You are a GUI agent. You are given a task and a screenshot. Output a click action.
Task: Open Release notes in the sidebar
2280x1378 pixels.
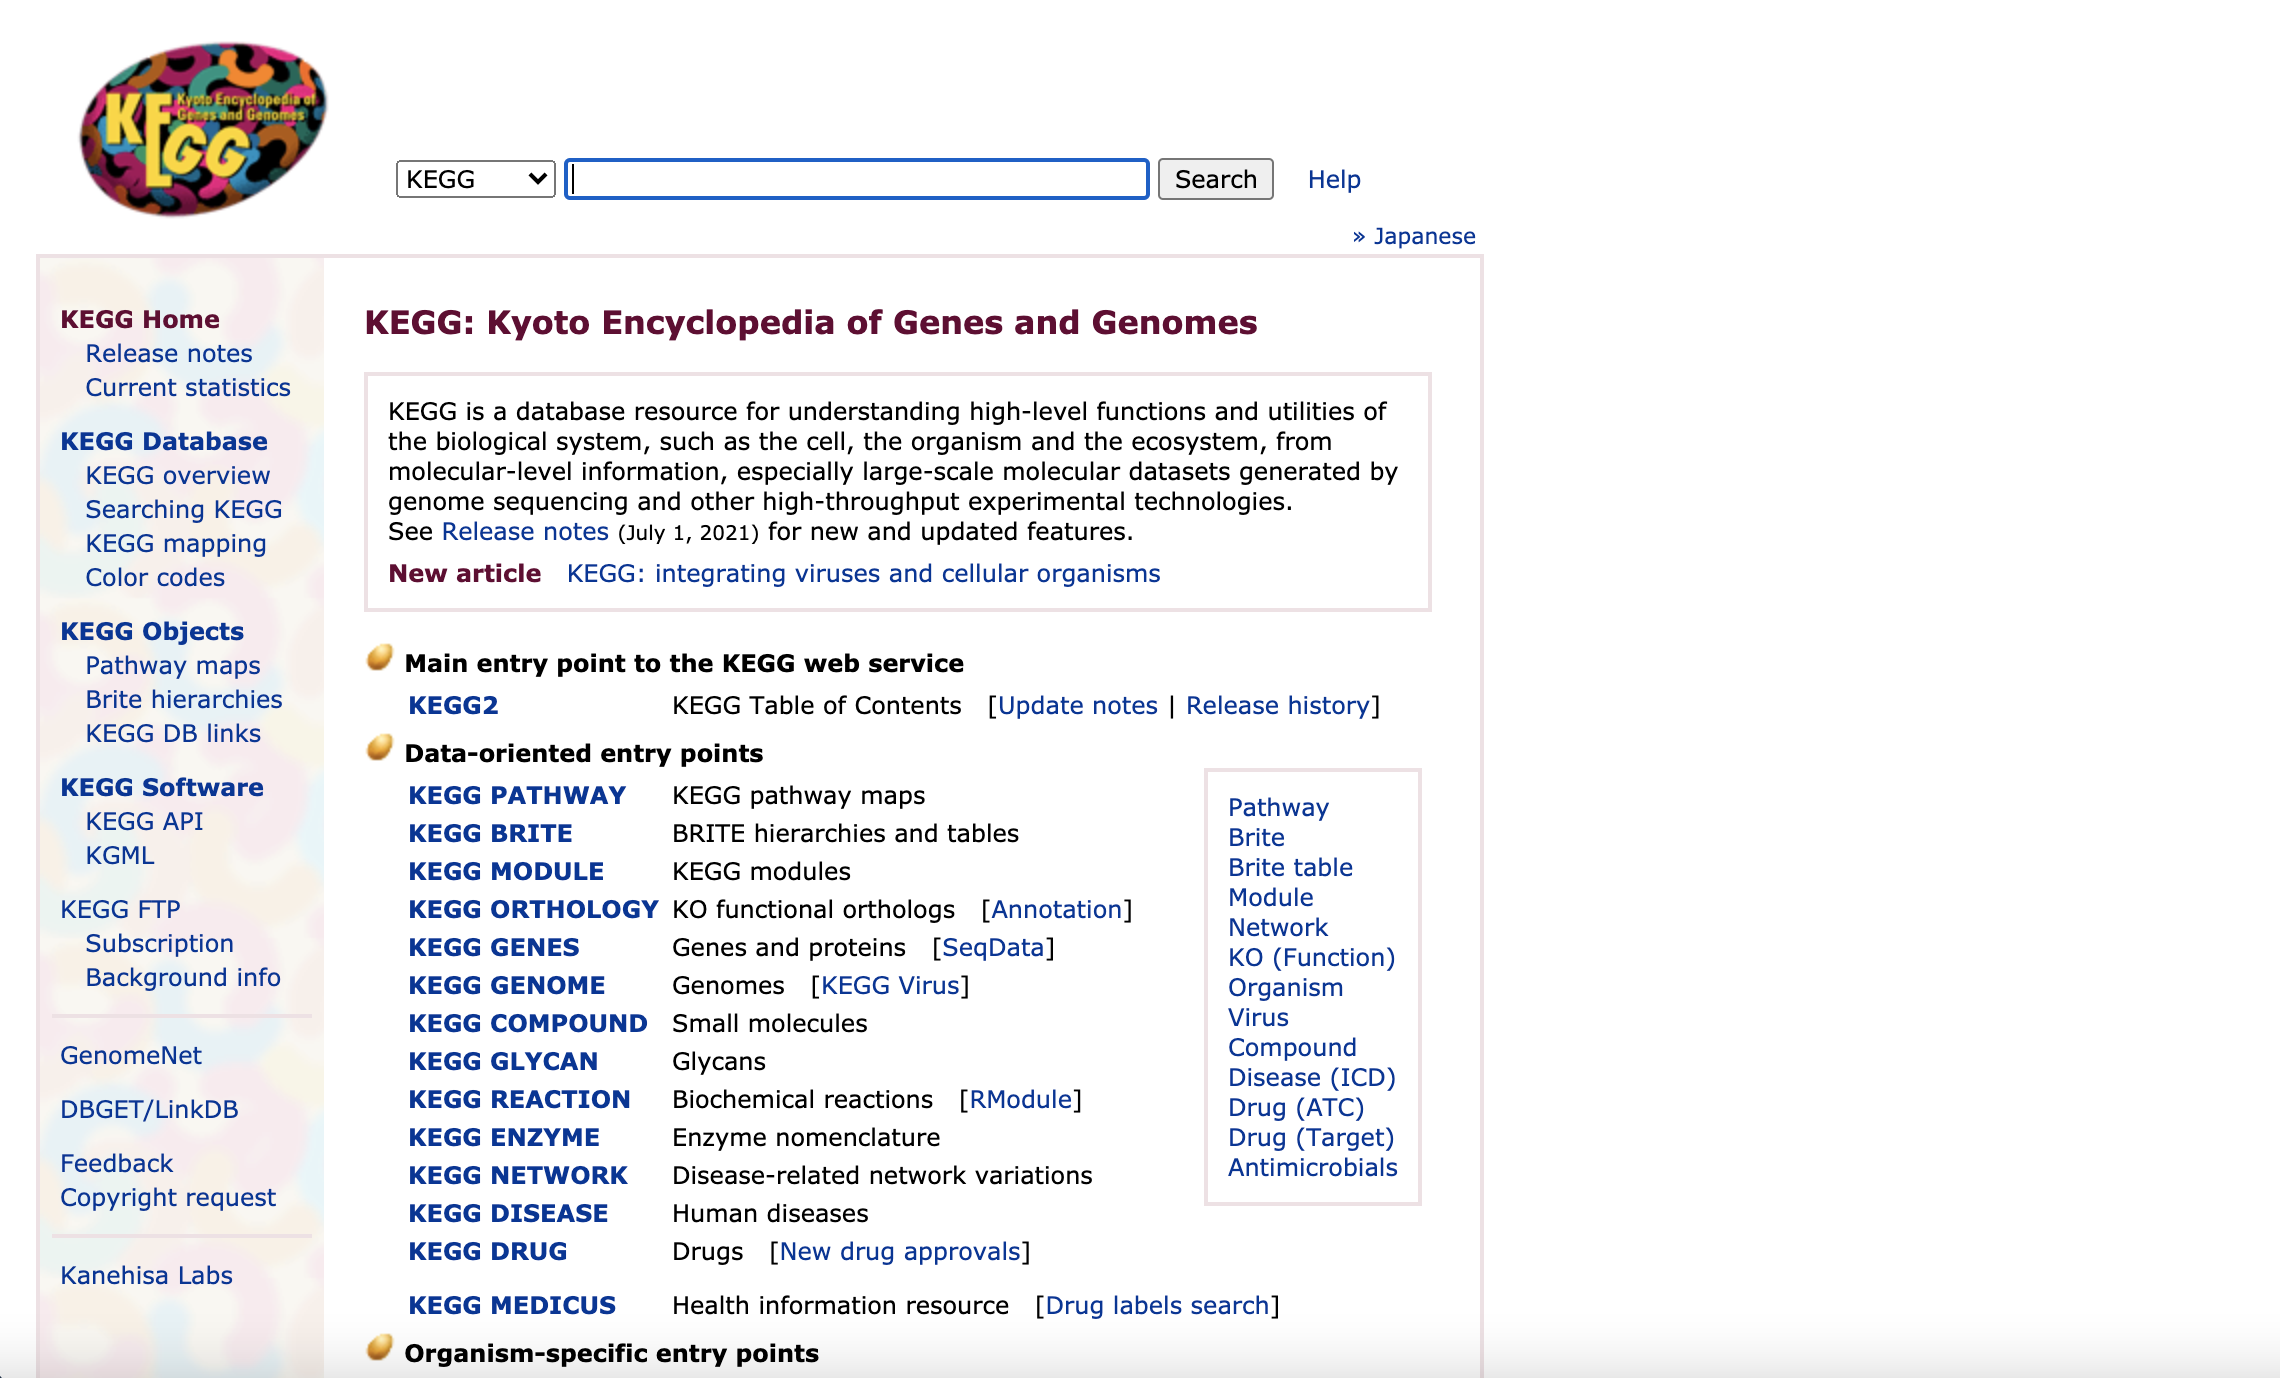[169, 353]
